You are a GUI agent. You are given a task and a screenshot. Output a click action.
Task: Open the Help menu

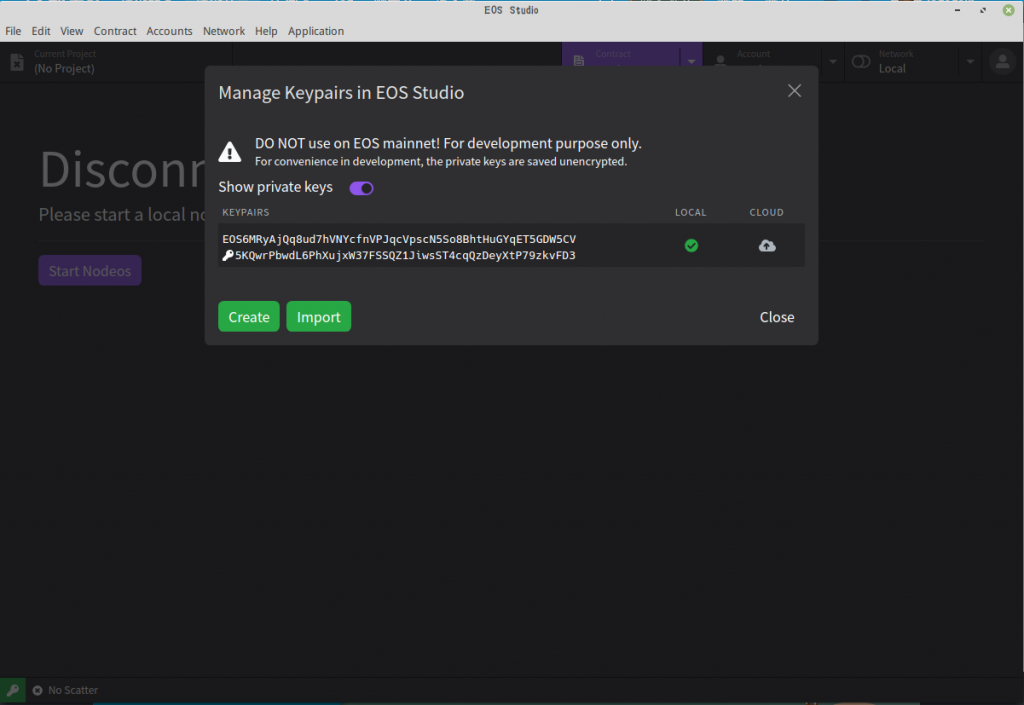click(x=266, y=31)
